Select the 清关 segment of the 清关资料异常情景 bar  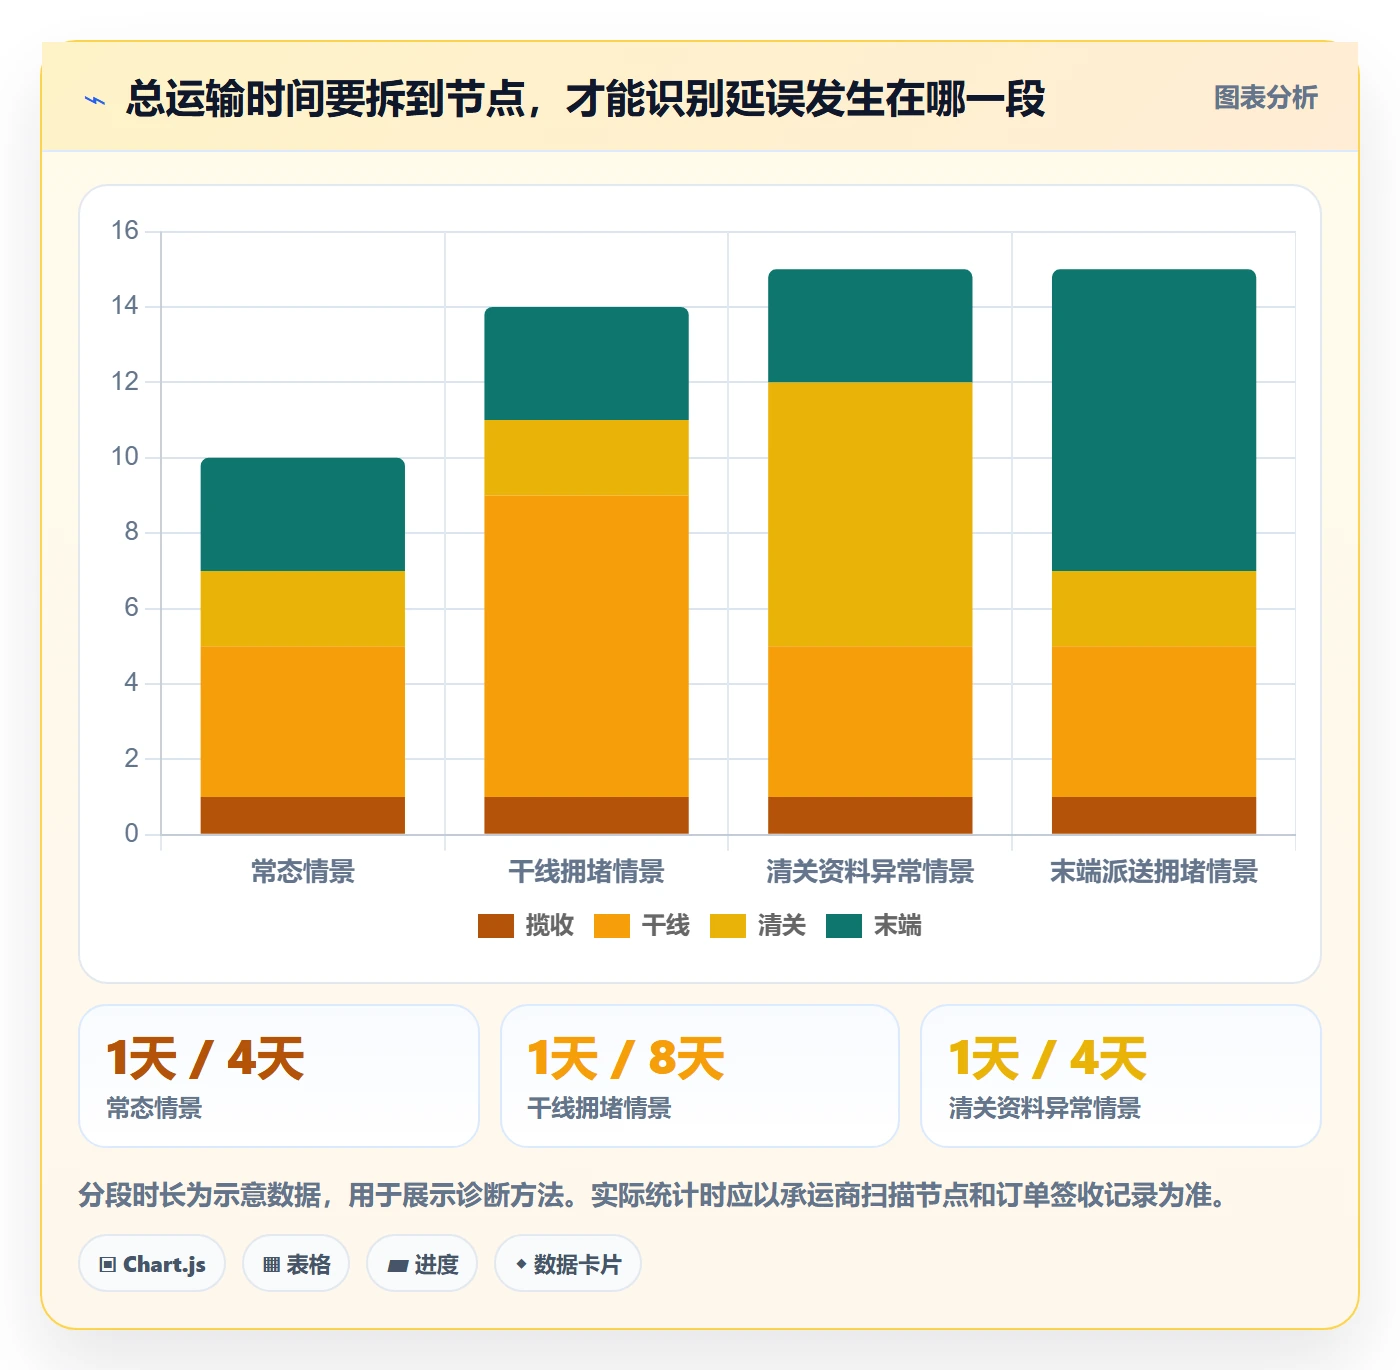[x=870, y=515]
